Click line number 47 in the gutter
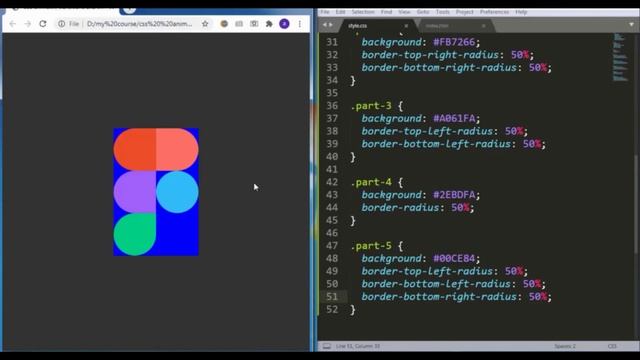The height and width of the screenshot is (360, 640). pyautogui.click(x=332, y=246)
